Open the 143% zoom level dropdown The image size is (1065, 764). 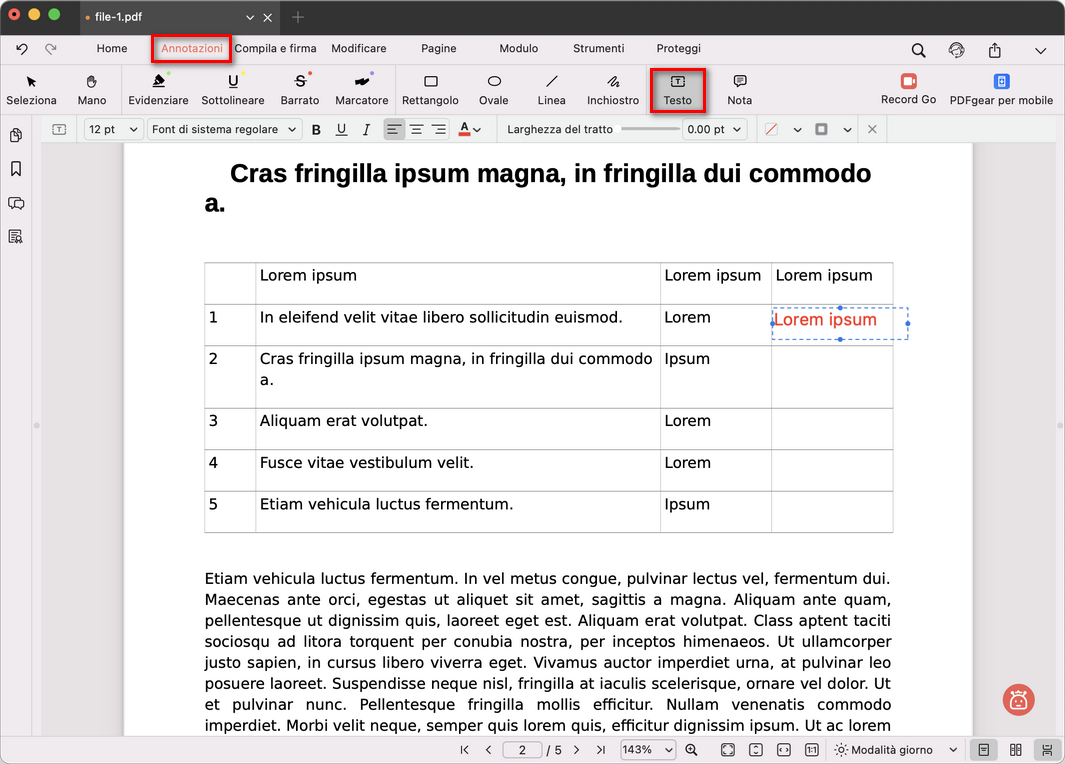click(x=646, y=750)
